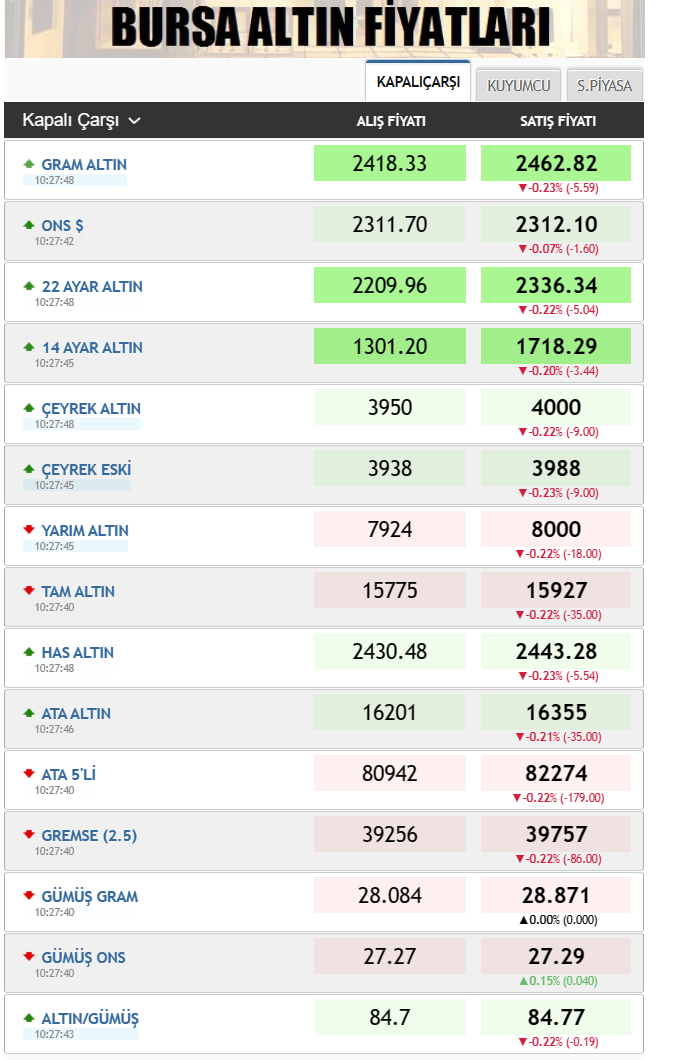Click red down arrow beside GREMSE (2.5)
Screen dimensions: 685x1060
click(29, 835)
